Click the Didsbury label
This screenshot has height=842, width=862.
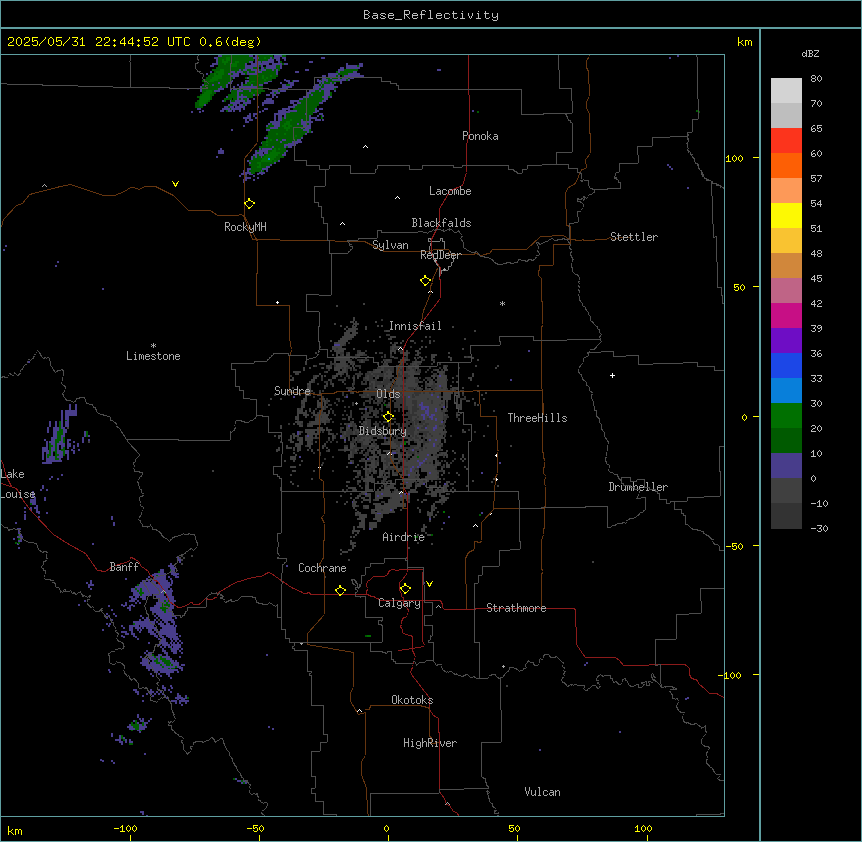pyautogui.click(x=382, y=431)
